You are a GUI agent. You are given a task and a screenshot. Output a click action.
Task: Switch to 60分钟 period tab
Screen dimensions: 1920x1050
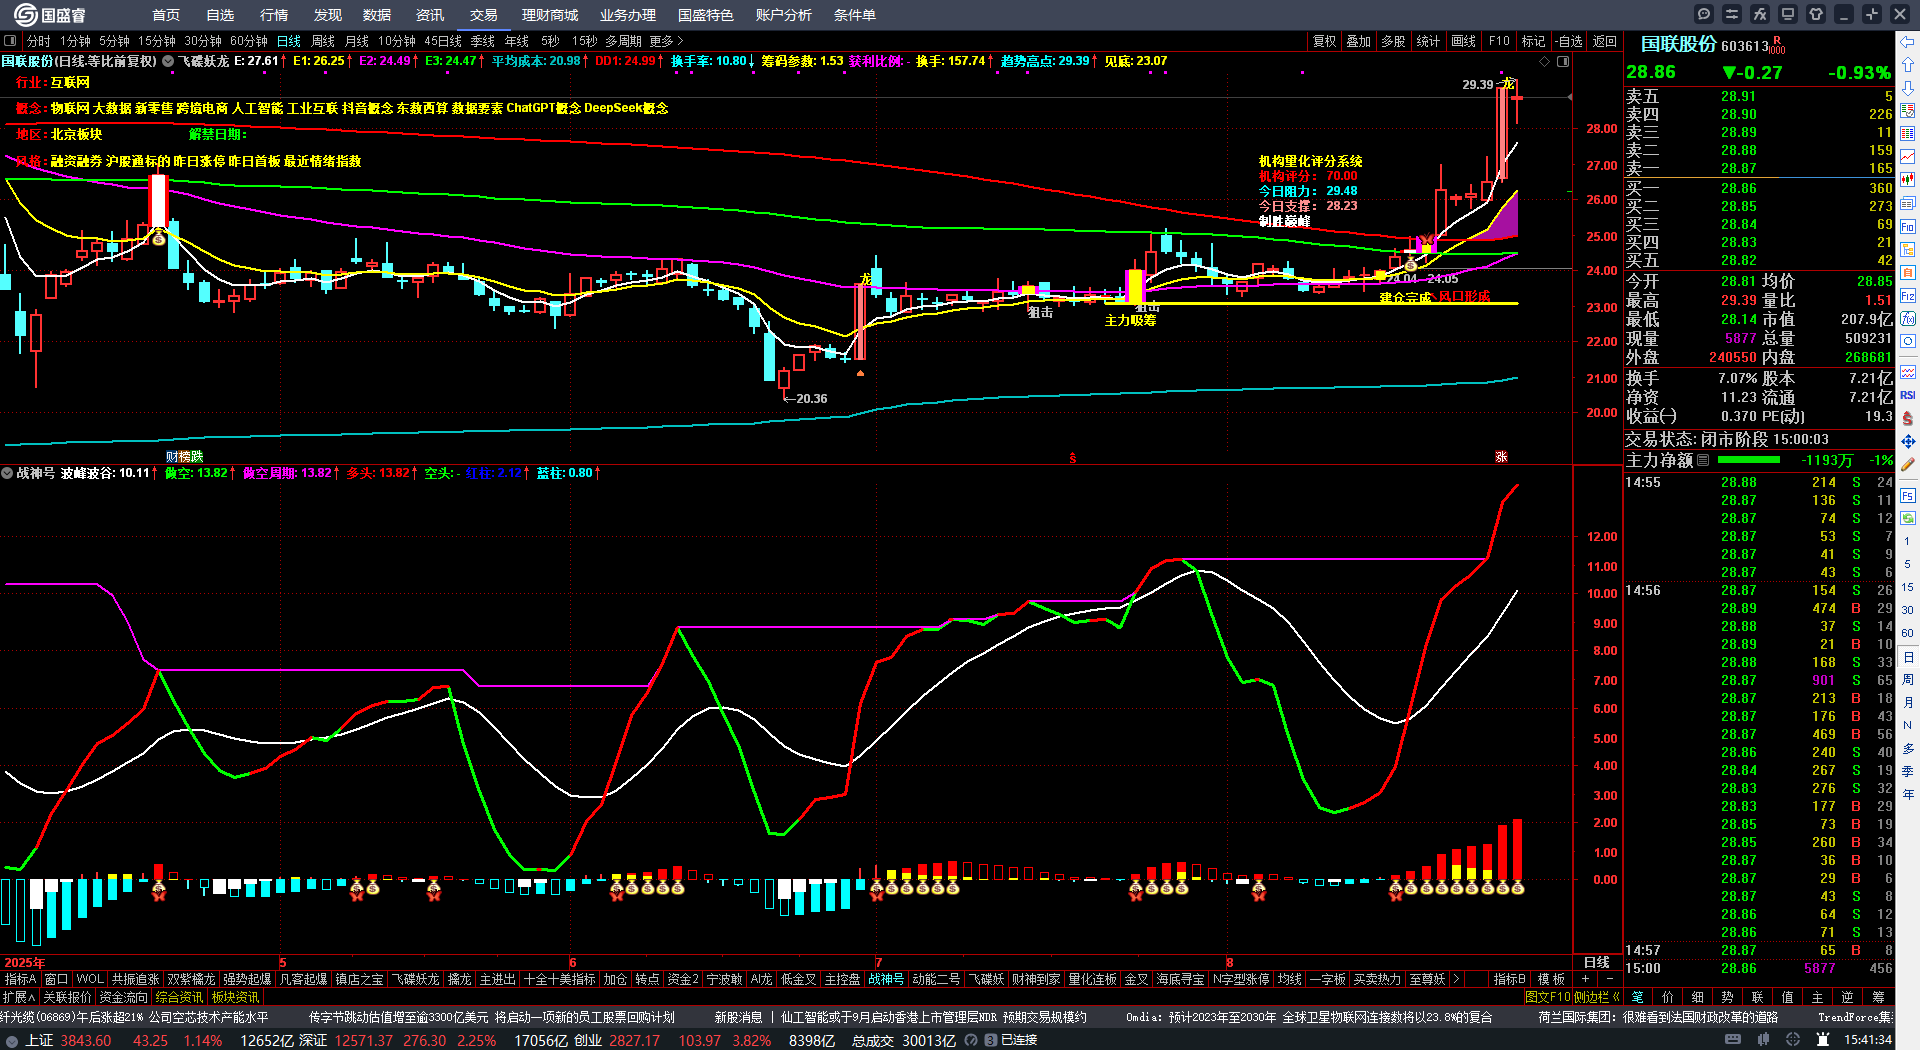(249, 41)
